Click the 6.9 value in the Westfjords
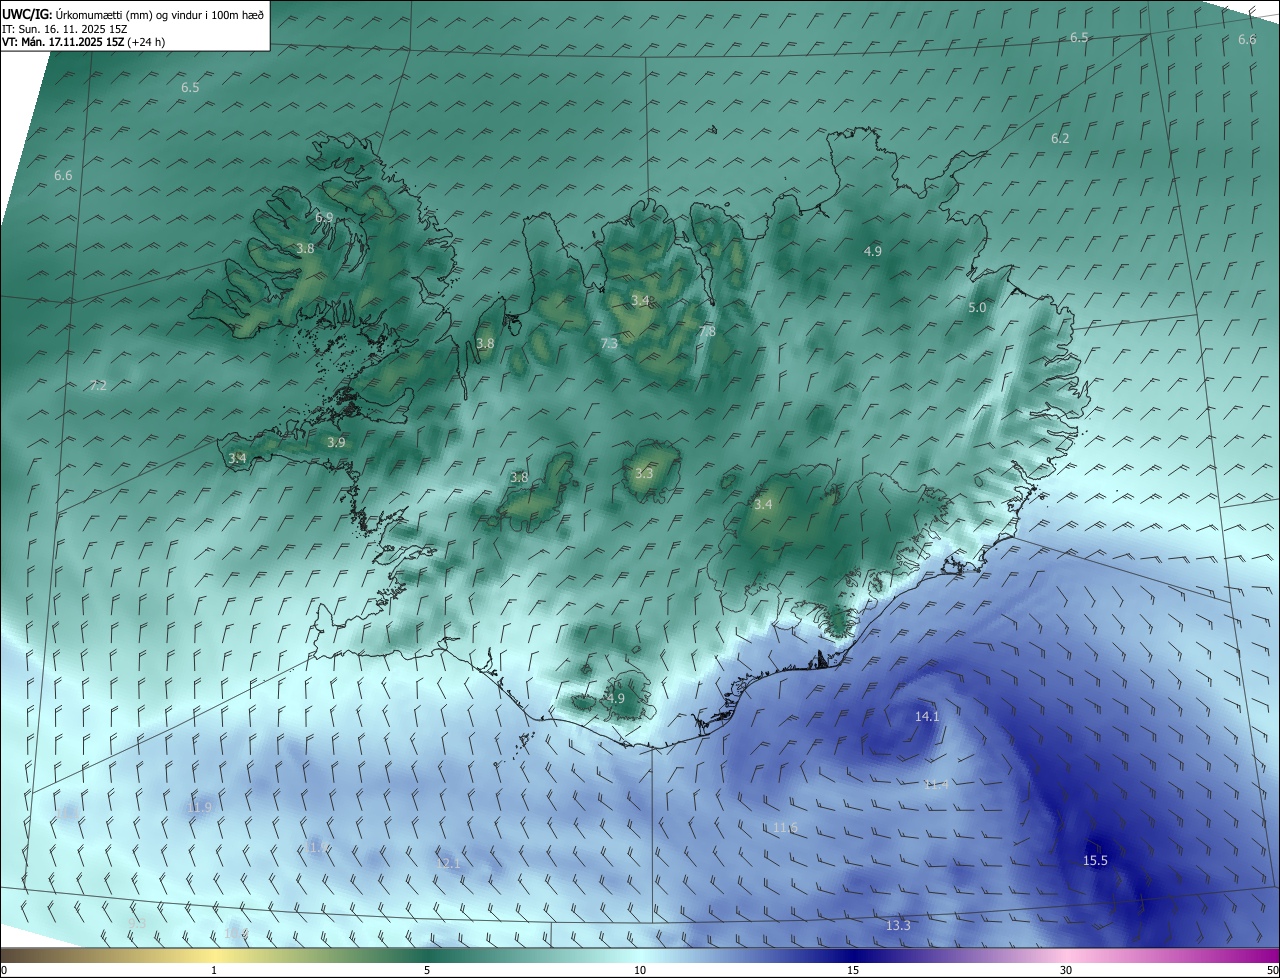This screenshot has height=978, width=1280. 324,217
